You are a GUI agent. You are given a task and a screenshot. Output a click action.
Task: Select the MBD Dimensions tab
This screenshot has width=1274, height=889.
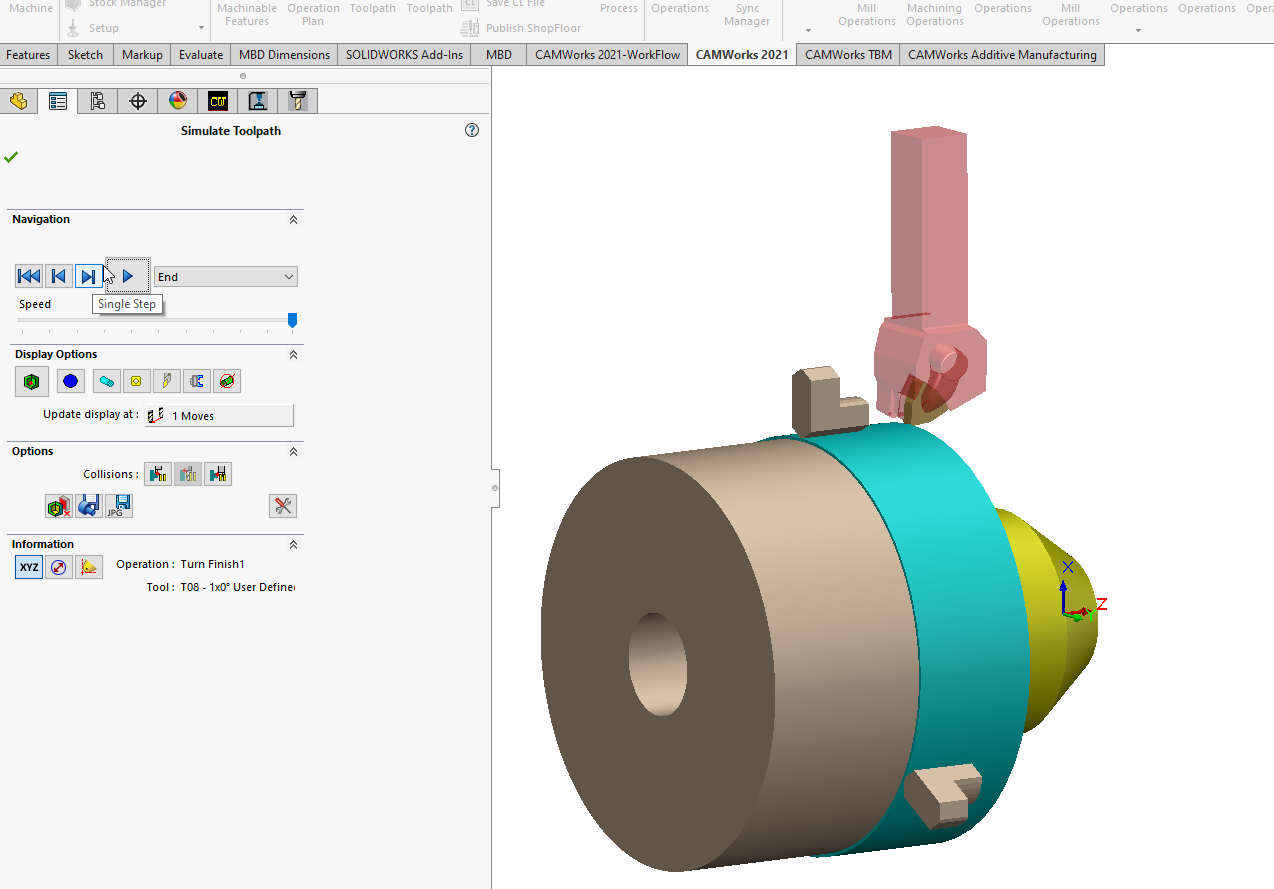coord(284,55)
